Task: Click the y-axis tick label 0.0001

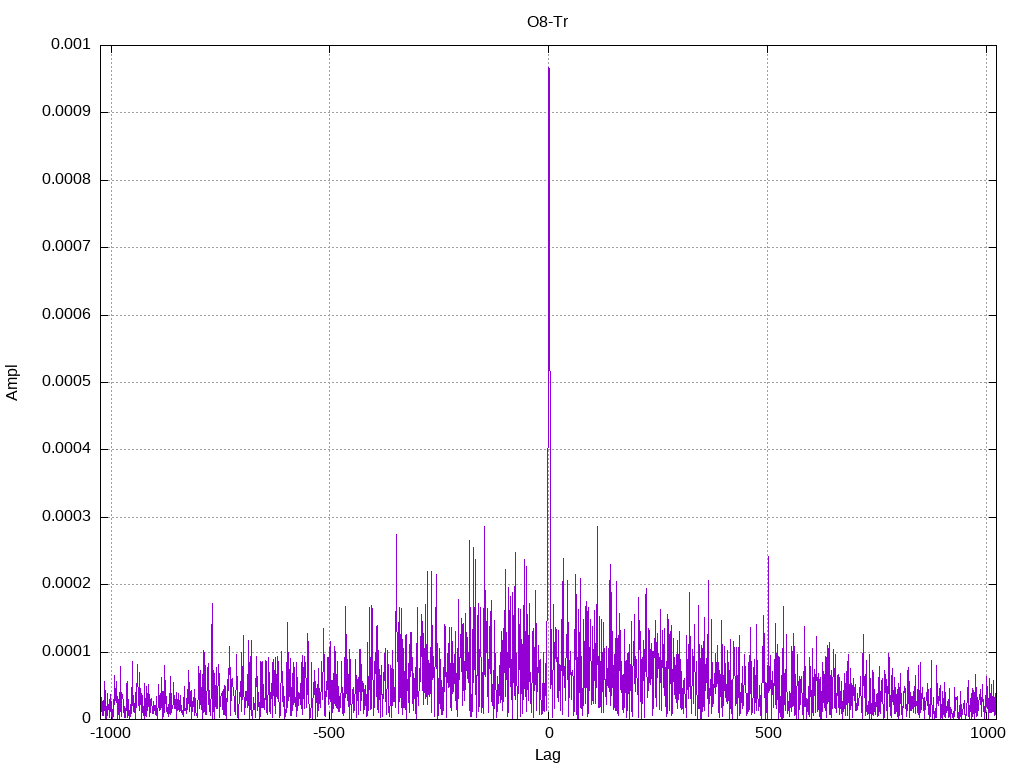Action: tap(66, 652)
